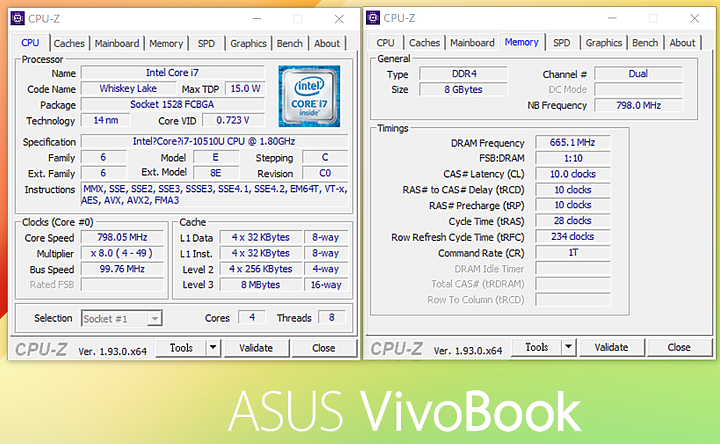The width and height of the screenshot is (720, 444).
Task: Expand the Socket #1 selection combo box
Action: (155, 318)
